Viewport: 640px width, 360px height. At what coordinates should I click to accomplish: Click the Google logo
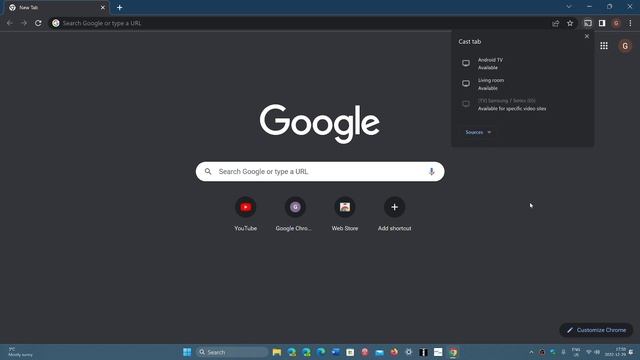click(x=320, y=124)
